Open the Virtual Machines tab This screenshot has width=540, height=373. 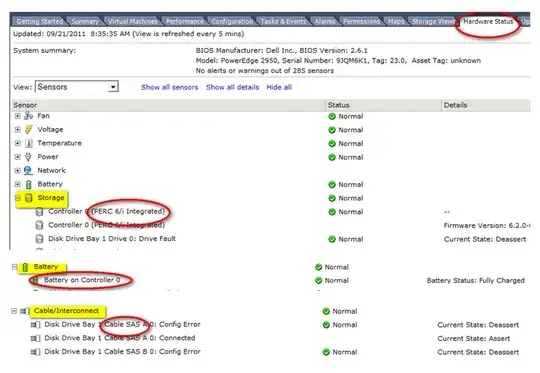pos(133,21)
